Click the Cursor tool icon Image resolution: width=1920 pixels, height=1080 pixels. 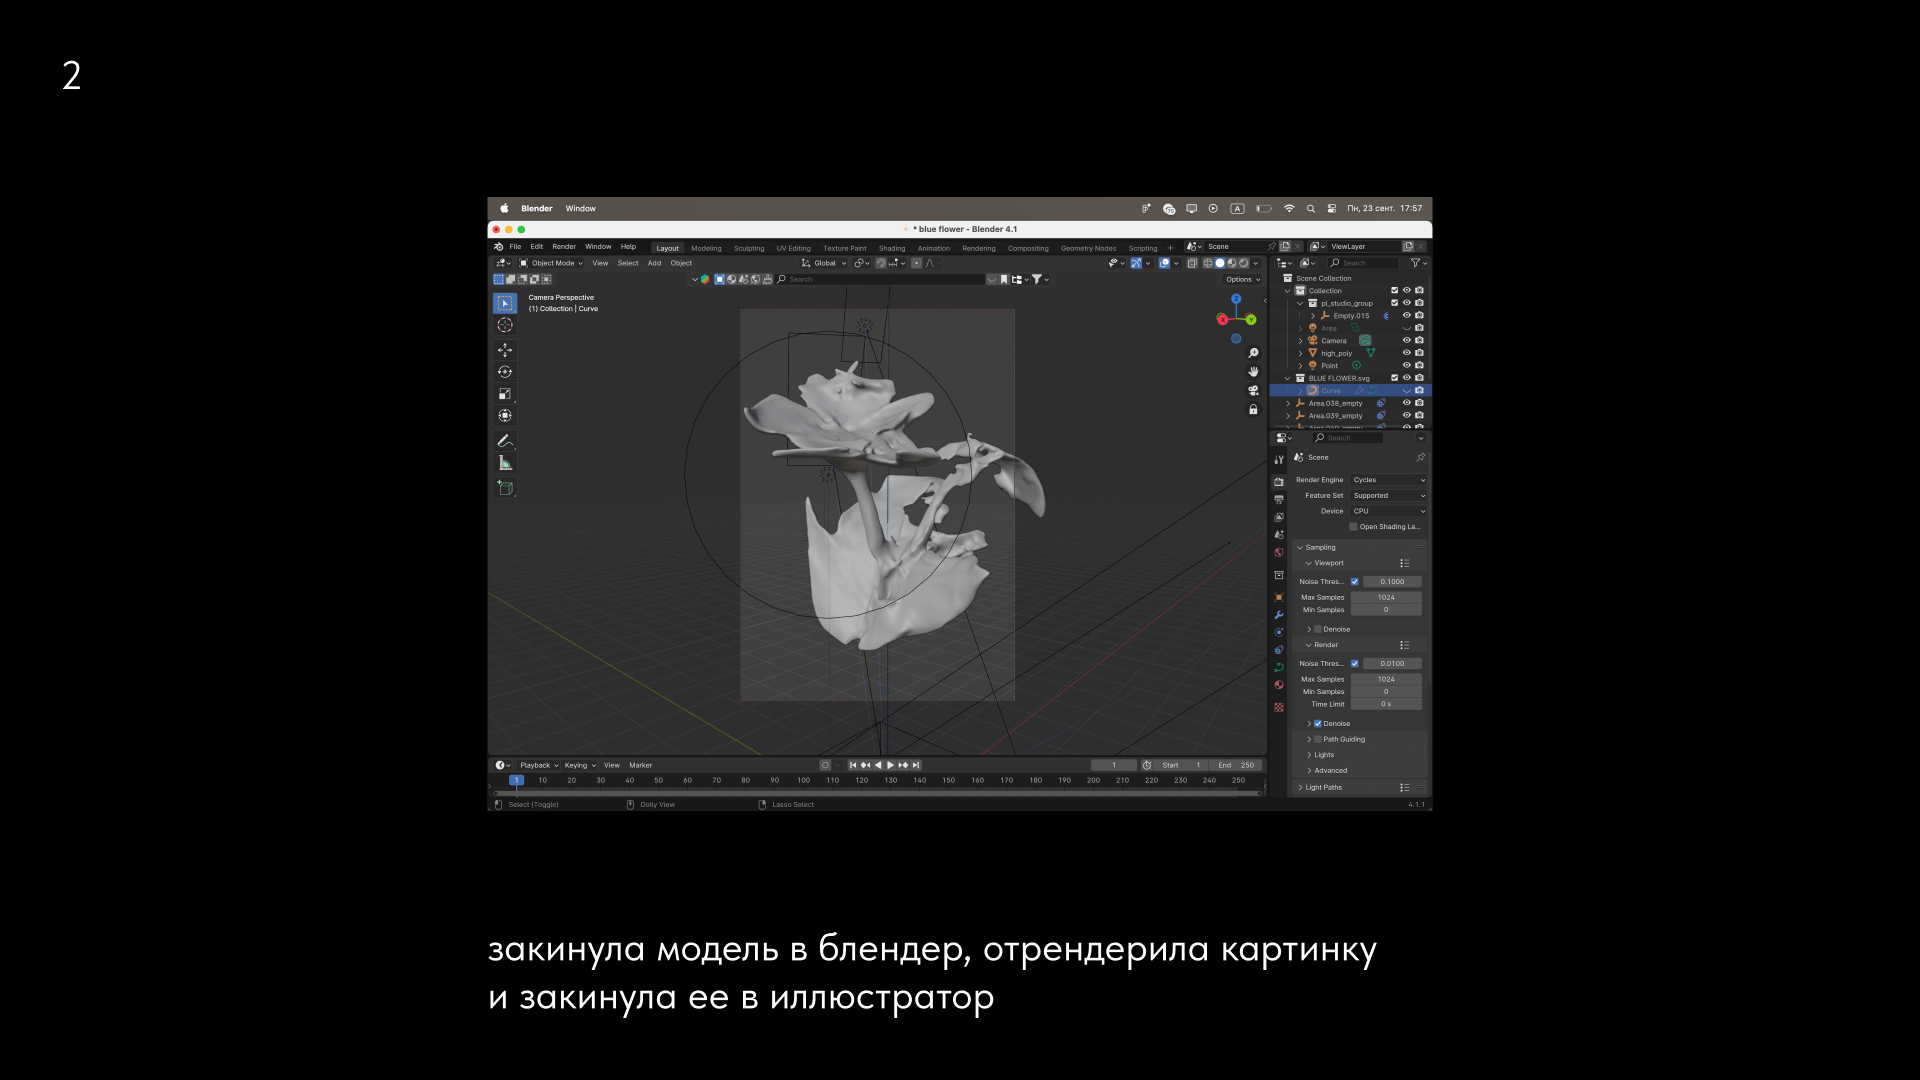[x=505, y=325]
